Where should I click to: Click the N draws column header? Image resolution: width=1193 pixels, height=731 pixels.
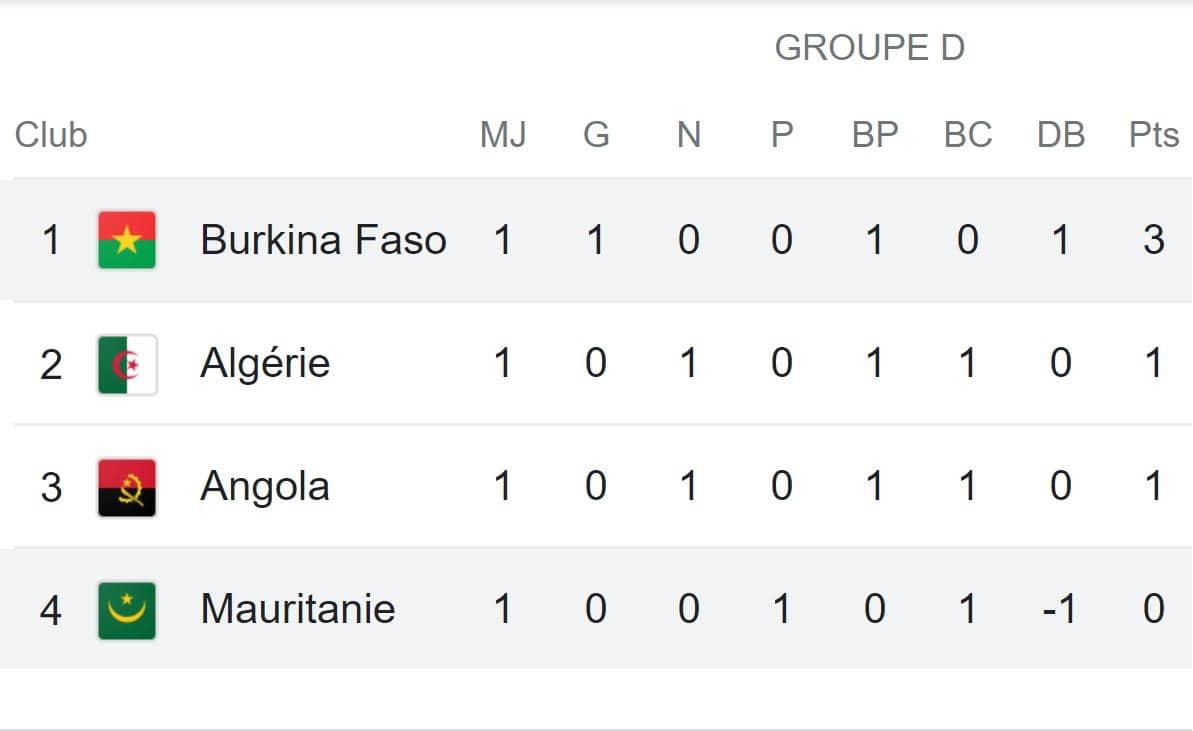point(689,135)
